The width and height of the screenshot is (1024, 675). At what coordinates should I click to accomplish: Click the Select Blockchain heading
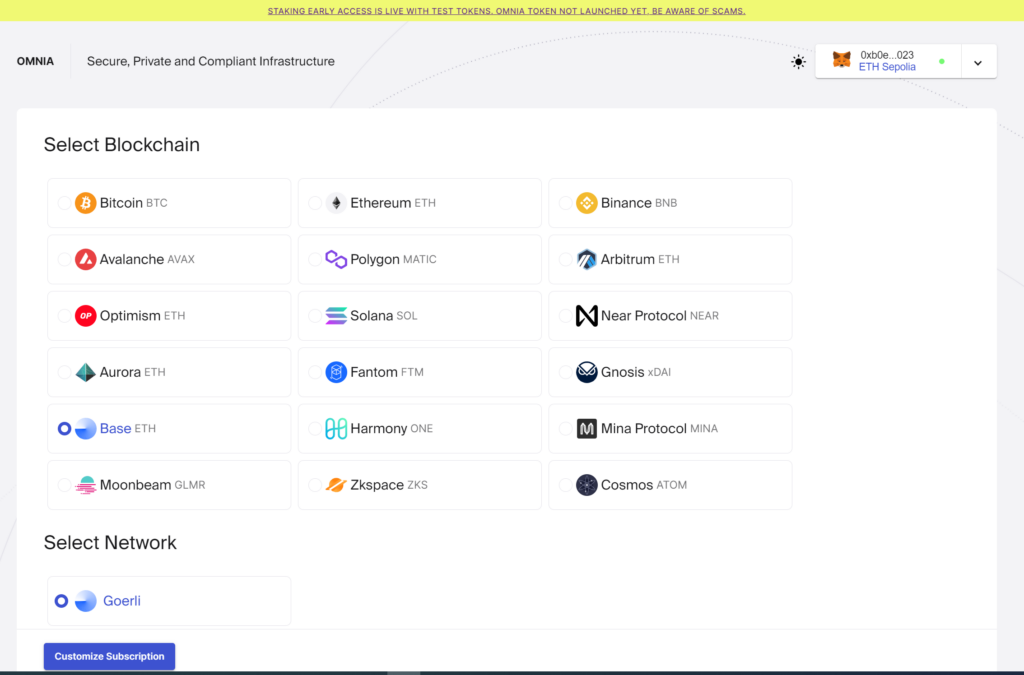[x=121, y=144]
